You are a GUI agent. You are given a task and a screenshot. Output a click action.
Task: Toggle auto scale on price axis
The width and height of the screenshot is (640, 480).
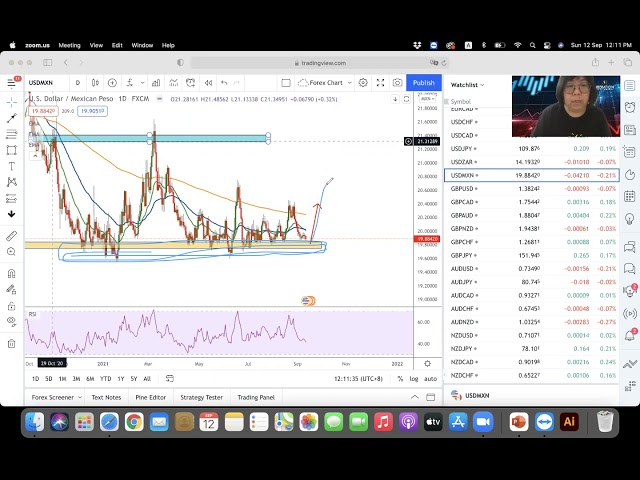tap(430, 379)
